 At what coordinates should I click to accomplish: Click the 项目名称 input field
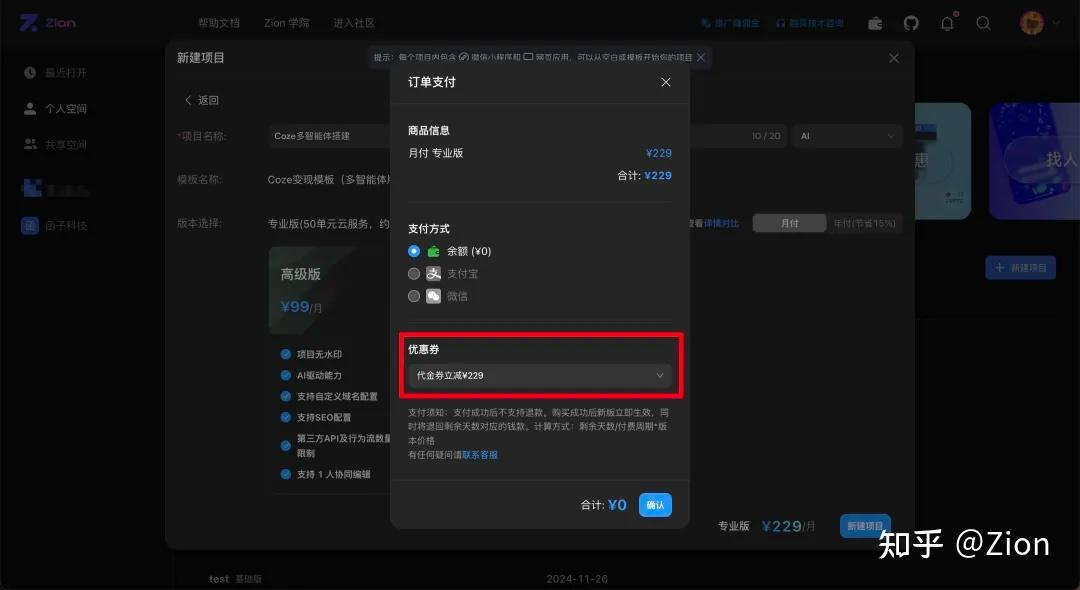point(527,136)
